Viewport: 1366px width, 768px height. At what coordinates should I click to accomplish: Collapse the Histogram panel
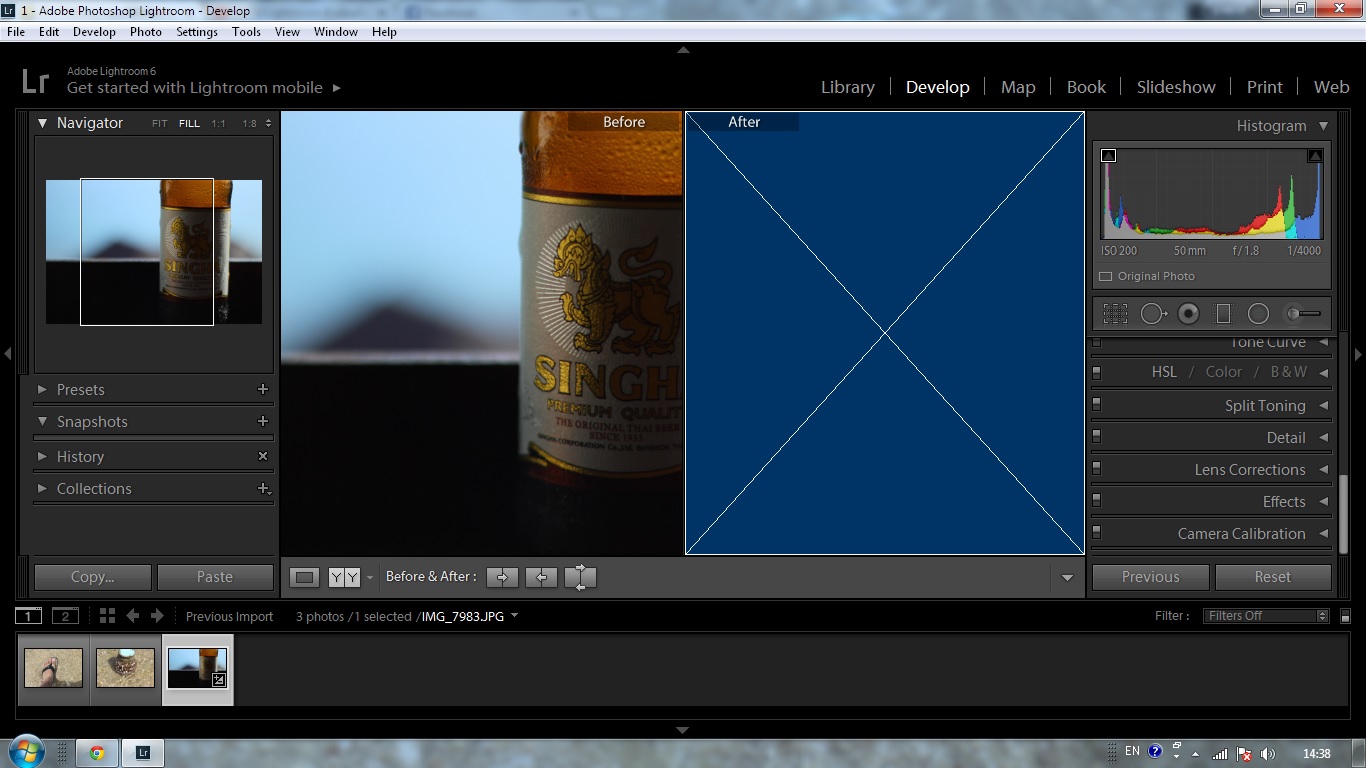(x=1323, y=126)
